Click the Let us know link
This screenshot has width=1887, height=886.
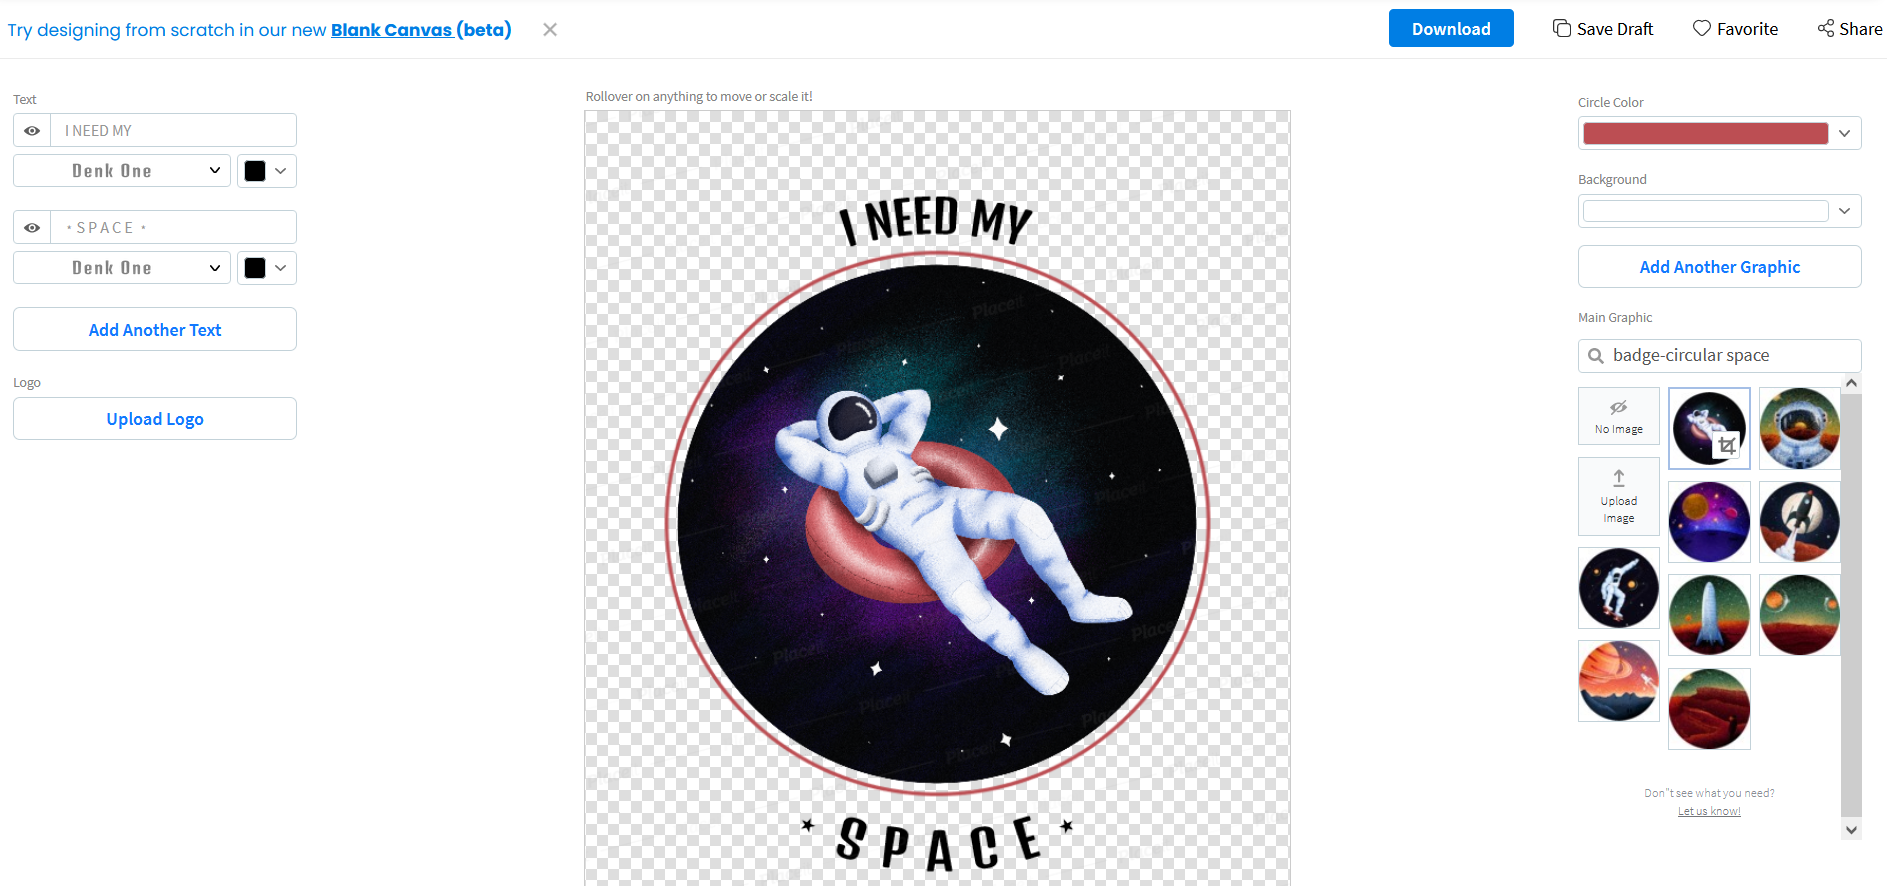(x=1709, y=811)
